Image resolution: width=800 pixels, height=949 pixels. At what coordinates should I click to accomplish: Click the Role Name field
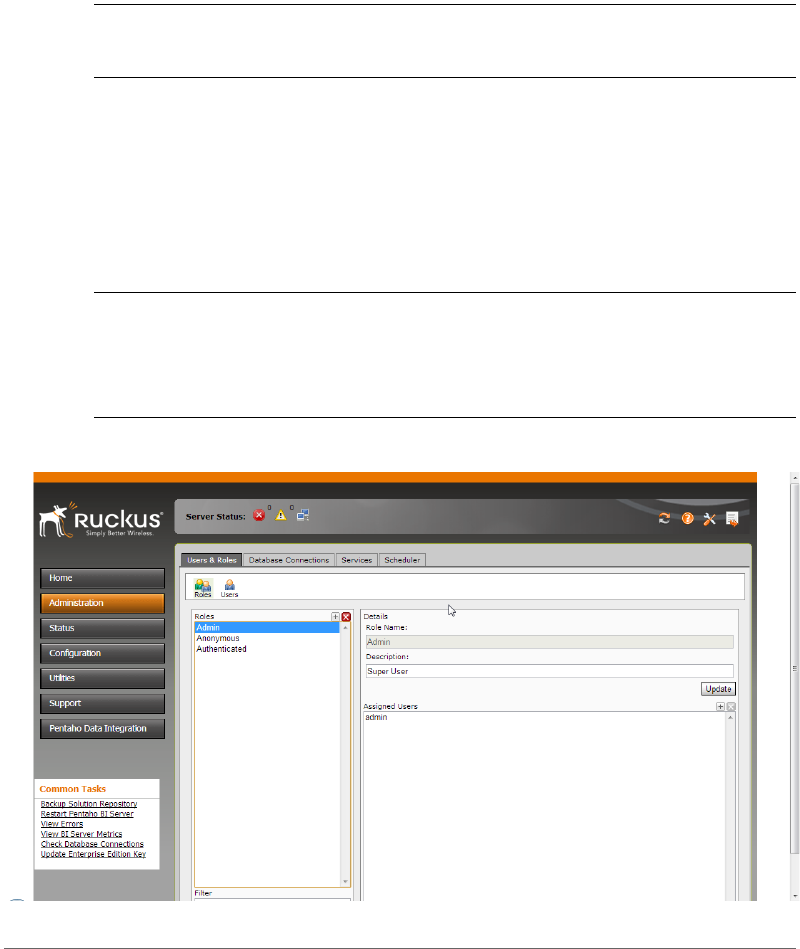pos(549,642)
